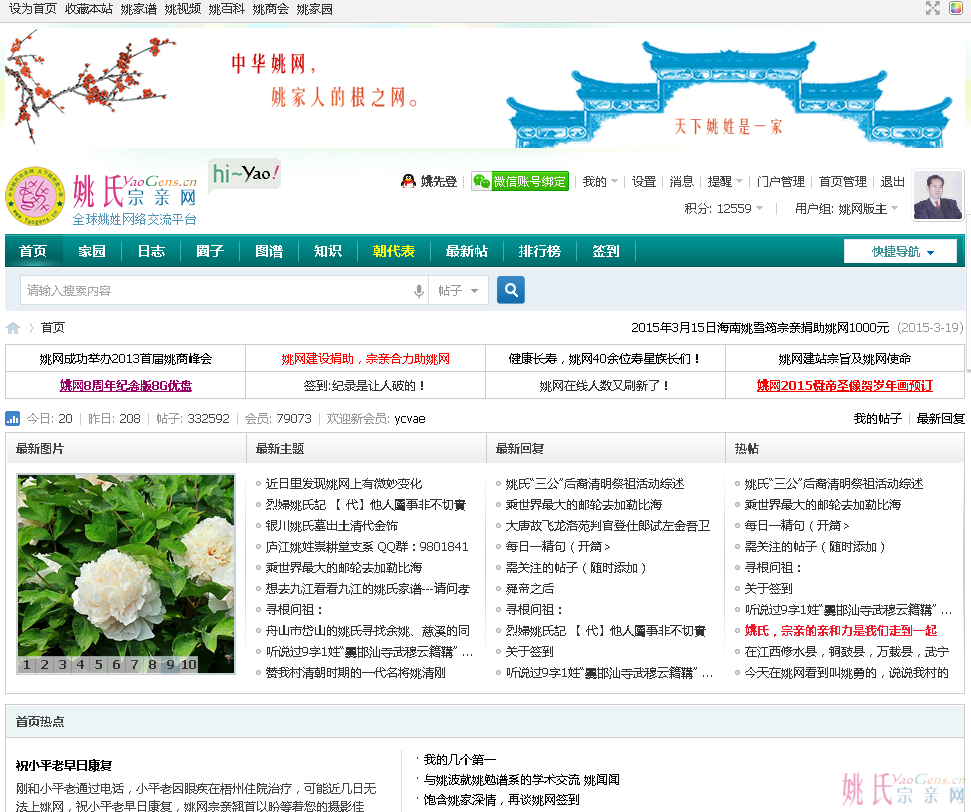
Task: Open the 我的 dropdown menu
Action: pyautogui.click(x=600, y=181)
